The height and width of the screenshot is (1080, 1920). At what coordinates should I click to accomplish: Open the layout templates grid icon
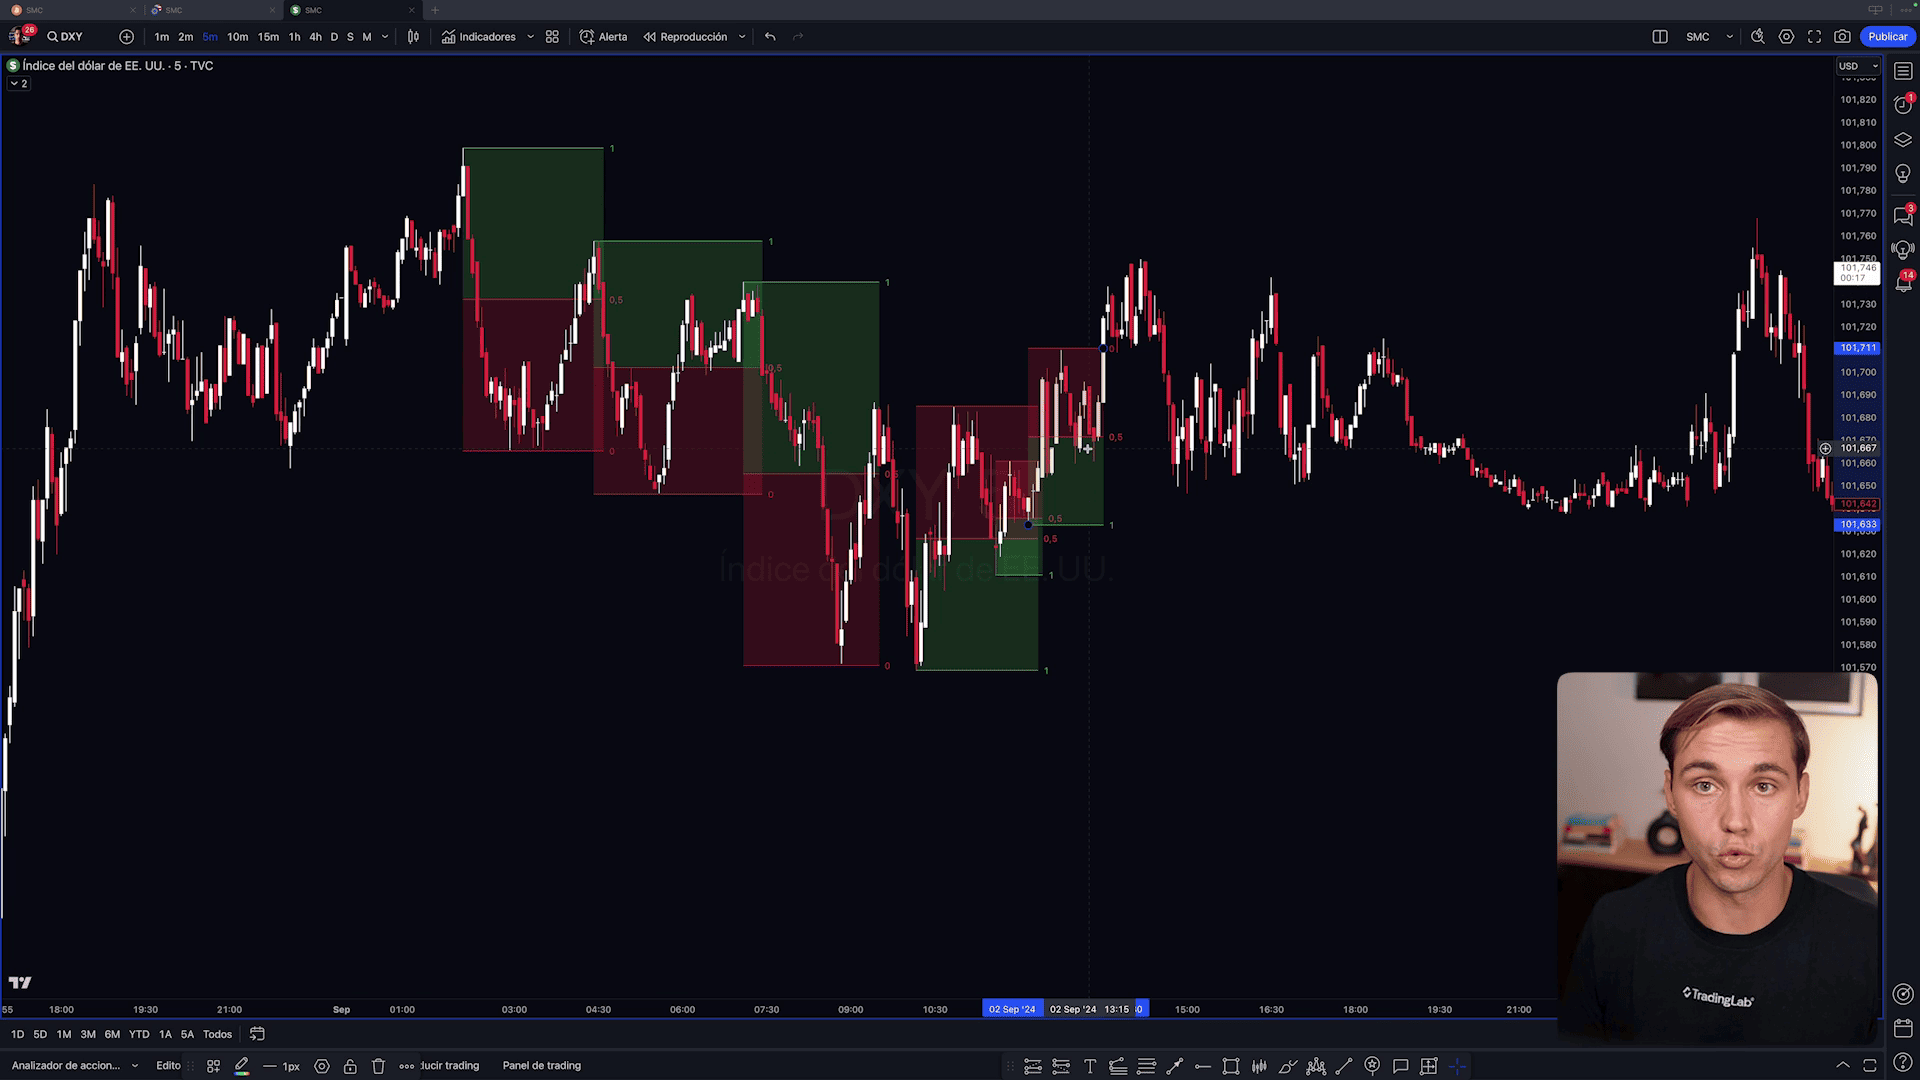(x=552, y=37)
